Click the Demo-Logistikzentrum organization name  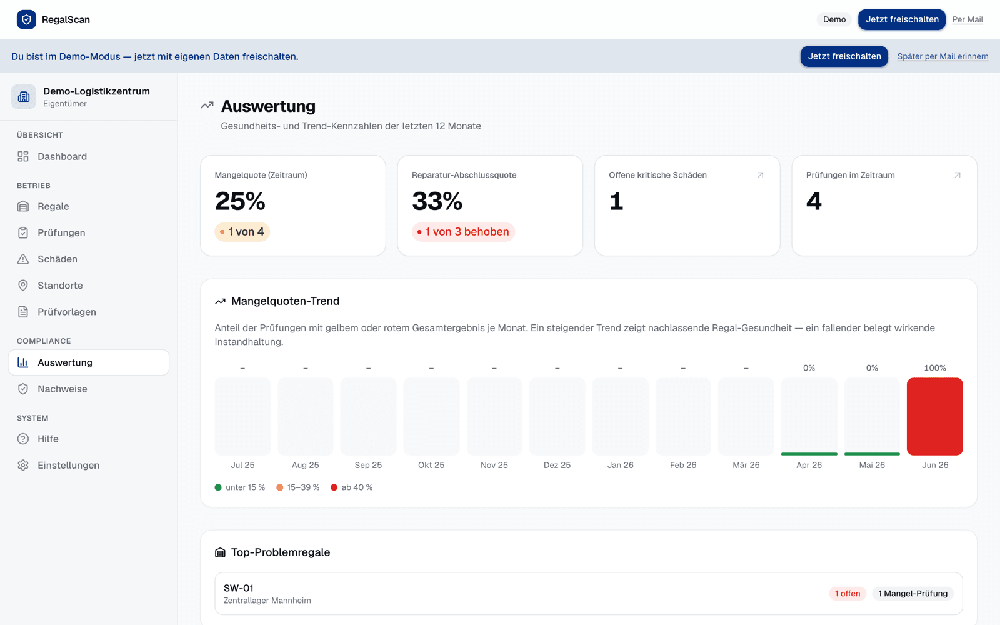pyautogui.click(x=96, y=91)
